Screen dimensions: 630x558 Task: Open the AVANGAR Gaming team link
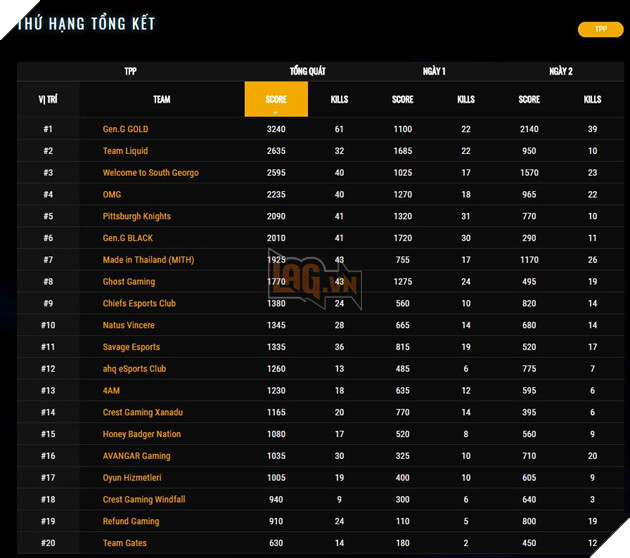coord(137,456)
